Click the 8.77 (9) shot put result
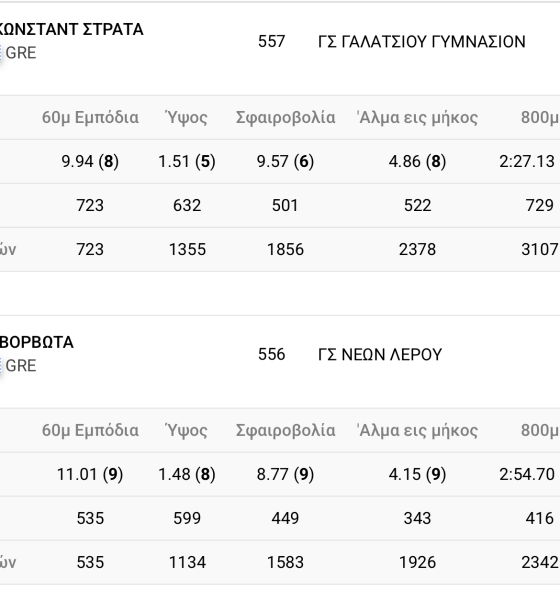This screenshot has height=600, width=560. pyautogui.click(x=285, y=474)
